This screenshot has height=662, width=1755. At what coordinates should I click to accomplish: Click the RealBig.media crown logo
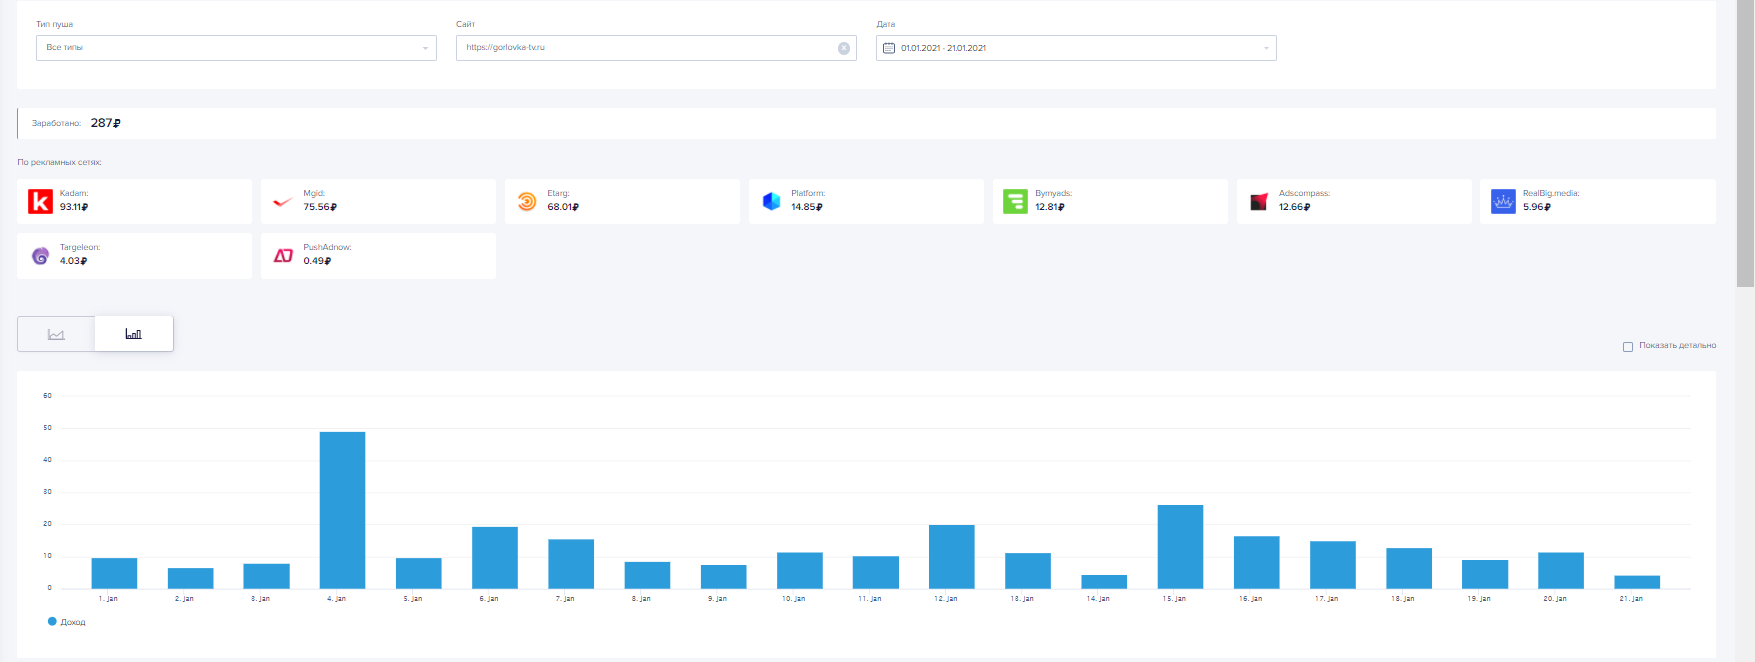coord(1503,202)
